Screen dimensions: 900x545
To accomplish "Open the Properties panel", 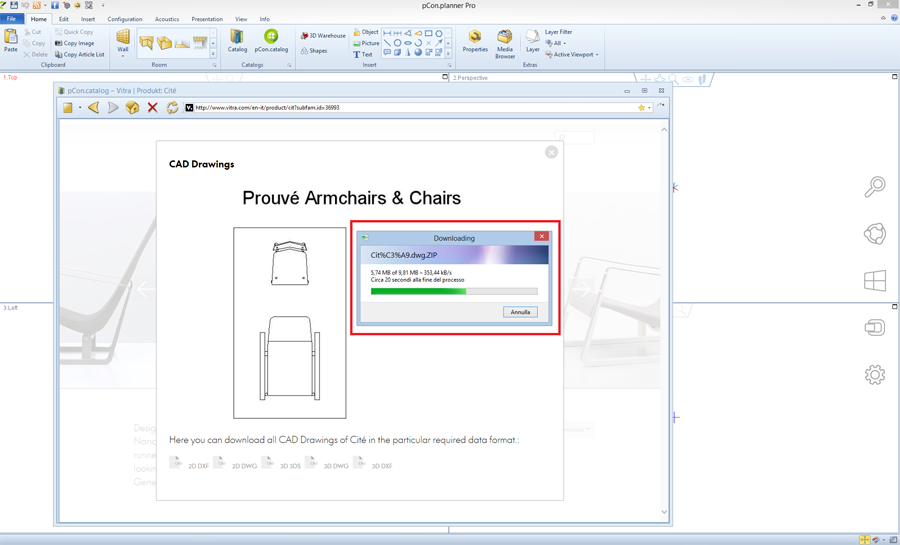I will (x=475, y=41).
